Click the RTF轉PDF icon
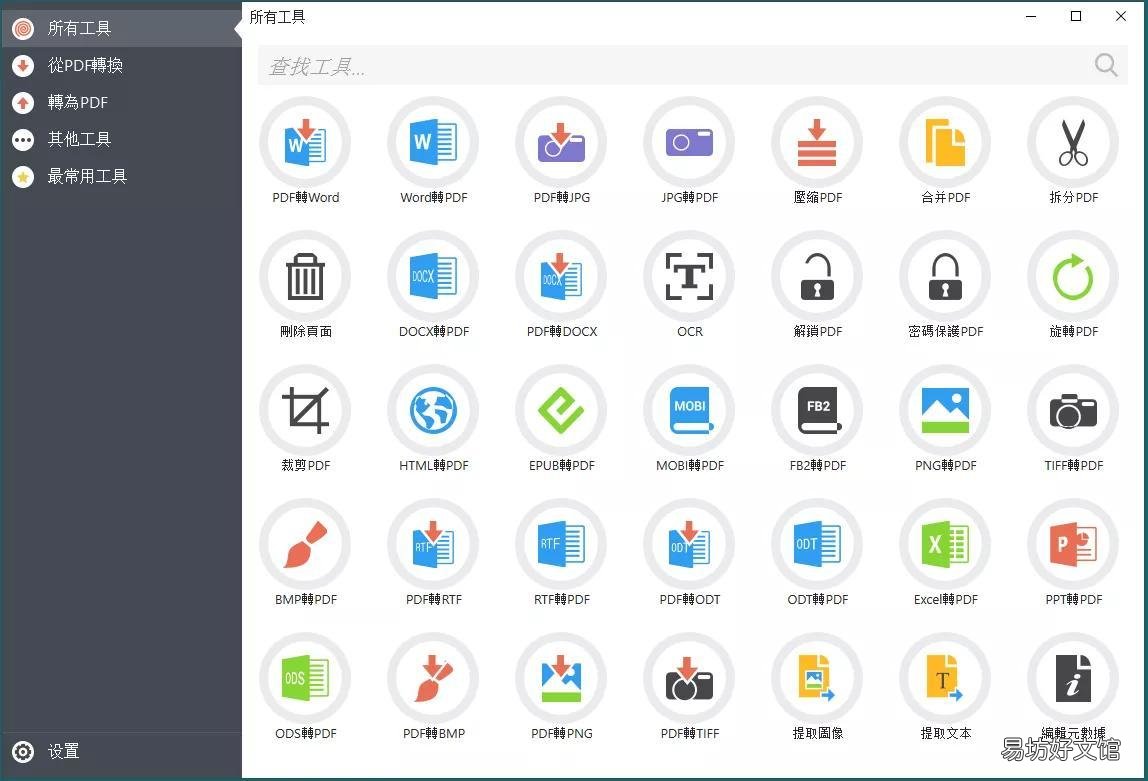 (562, 545)
